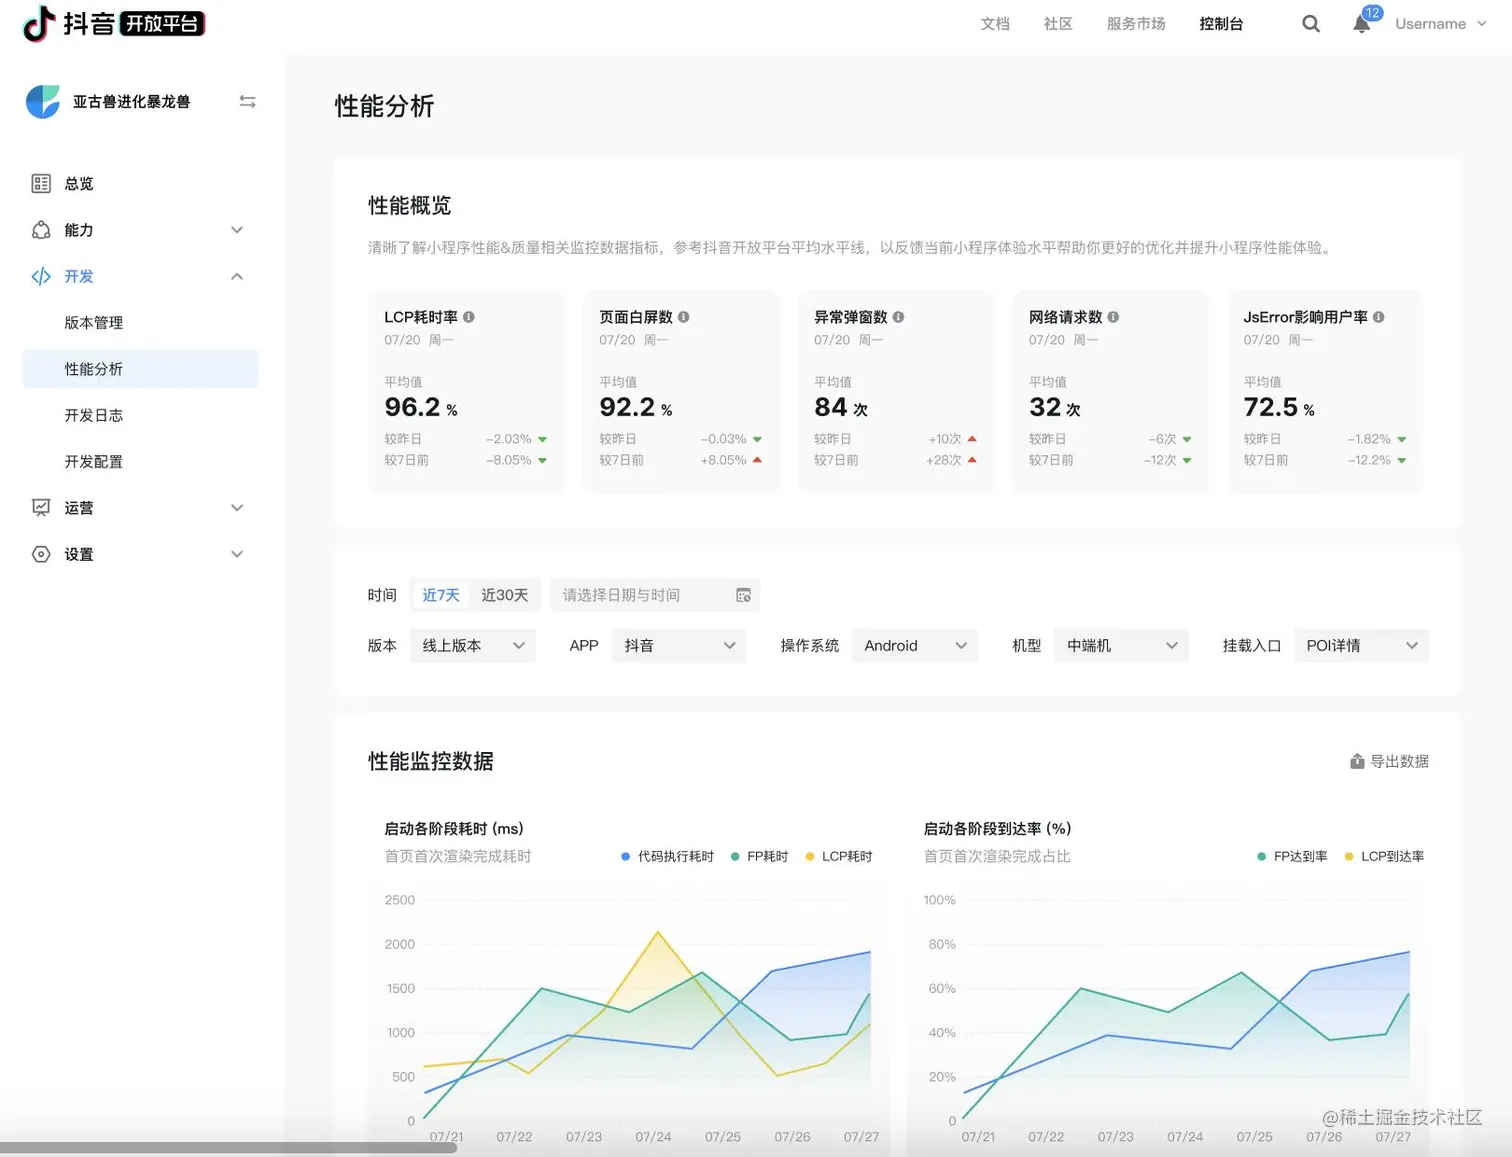1512x1157 pixels.
Task: Click the 开发 code brackets icon
Action: [x=41, y=277]
